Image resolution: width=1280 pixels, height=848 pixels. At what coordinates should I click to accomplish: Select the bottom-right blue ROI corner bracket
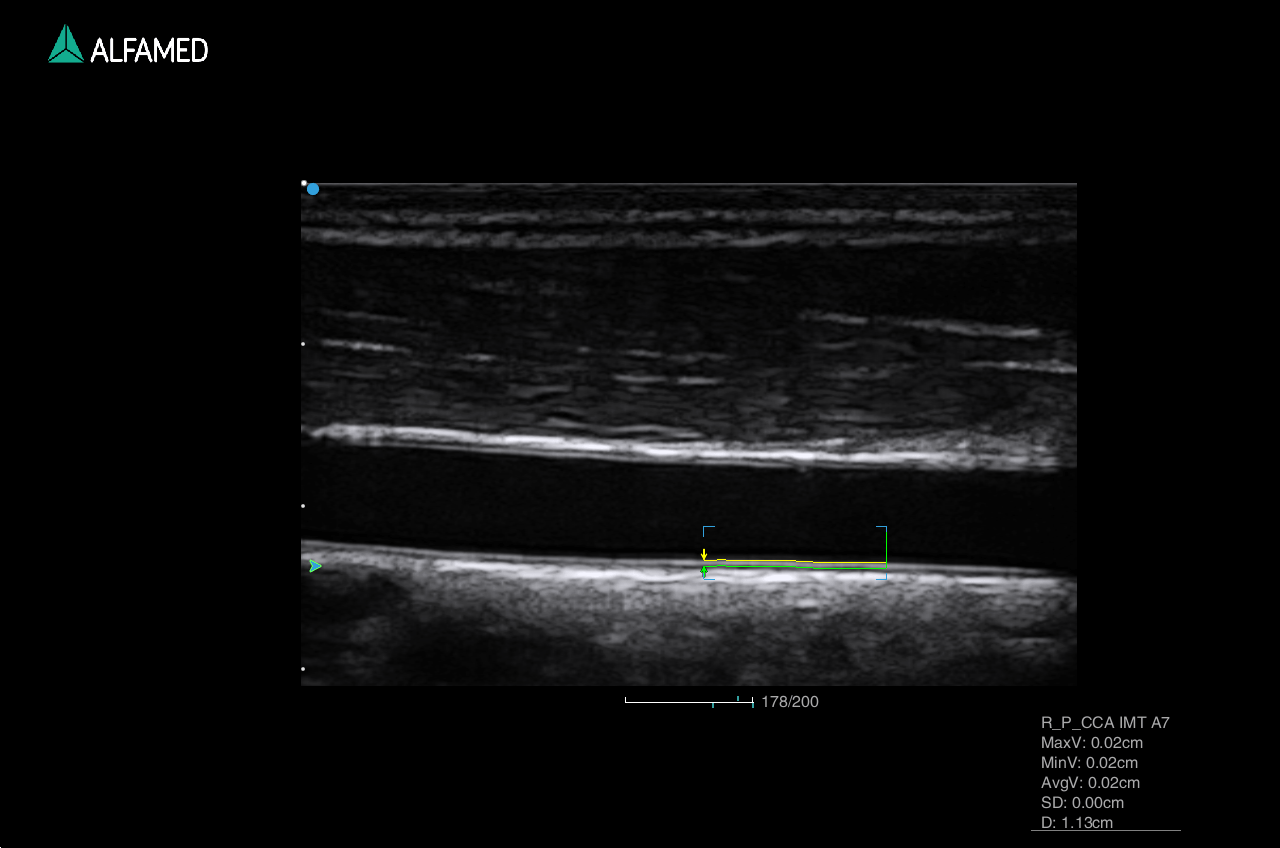(x=883, y=577)
